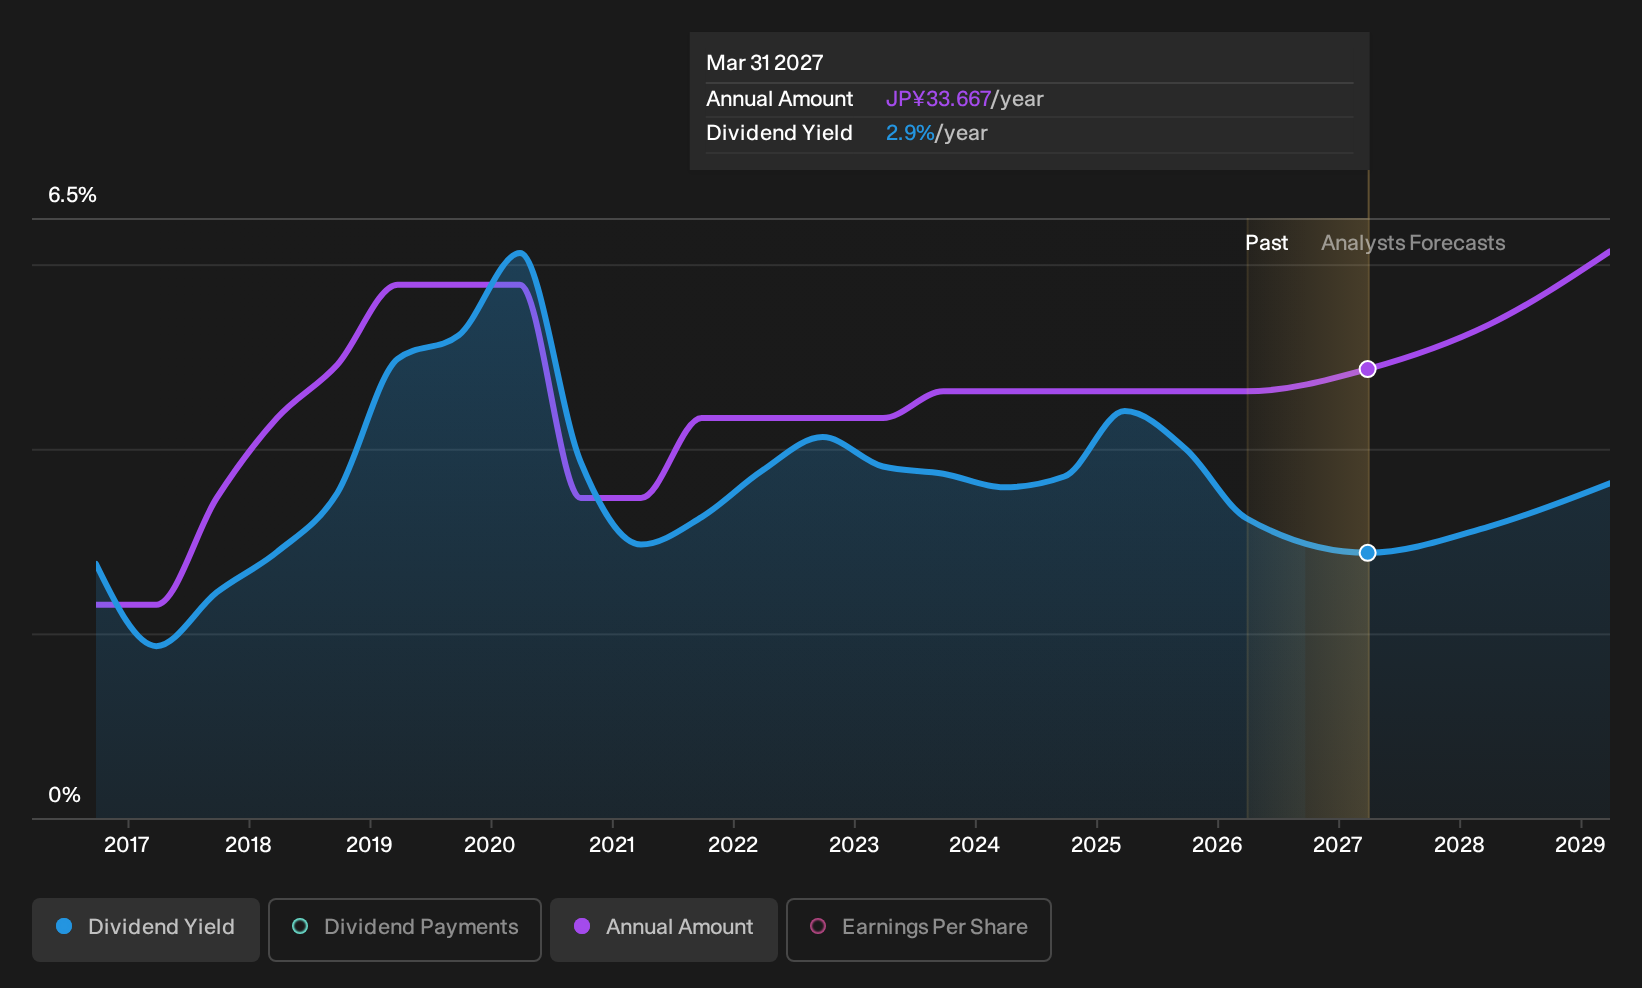
Task: Select the purple data point at 2027
Action: pyautogui.click(x=1368, y=369)
